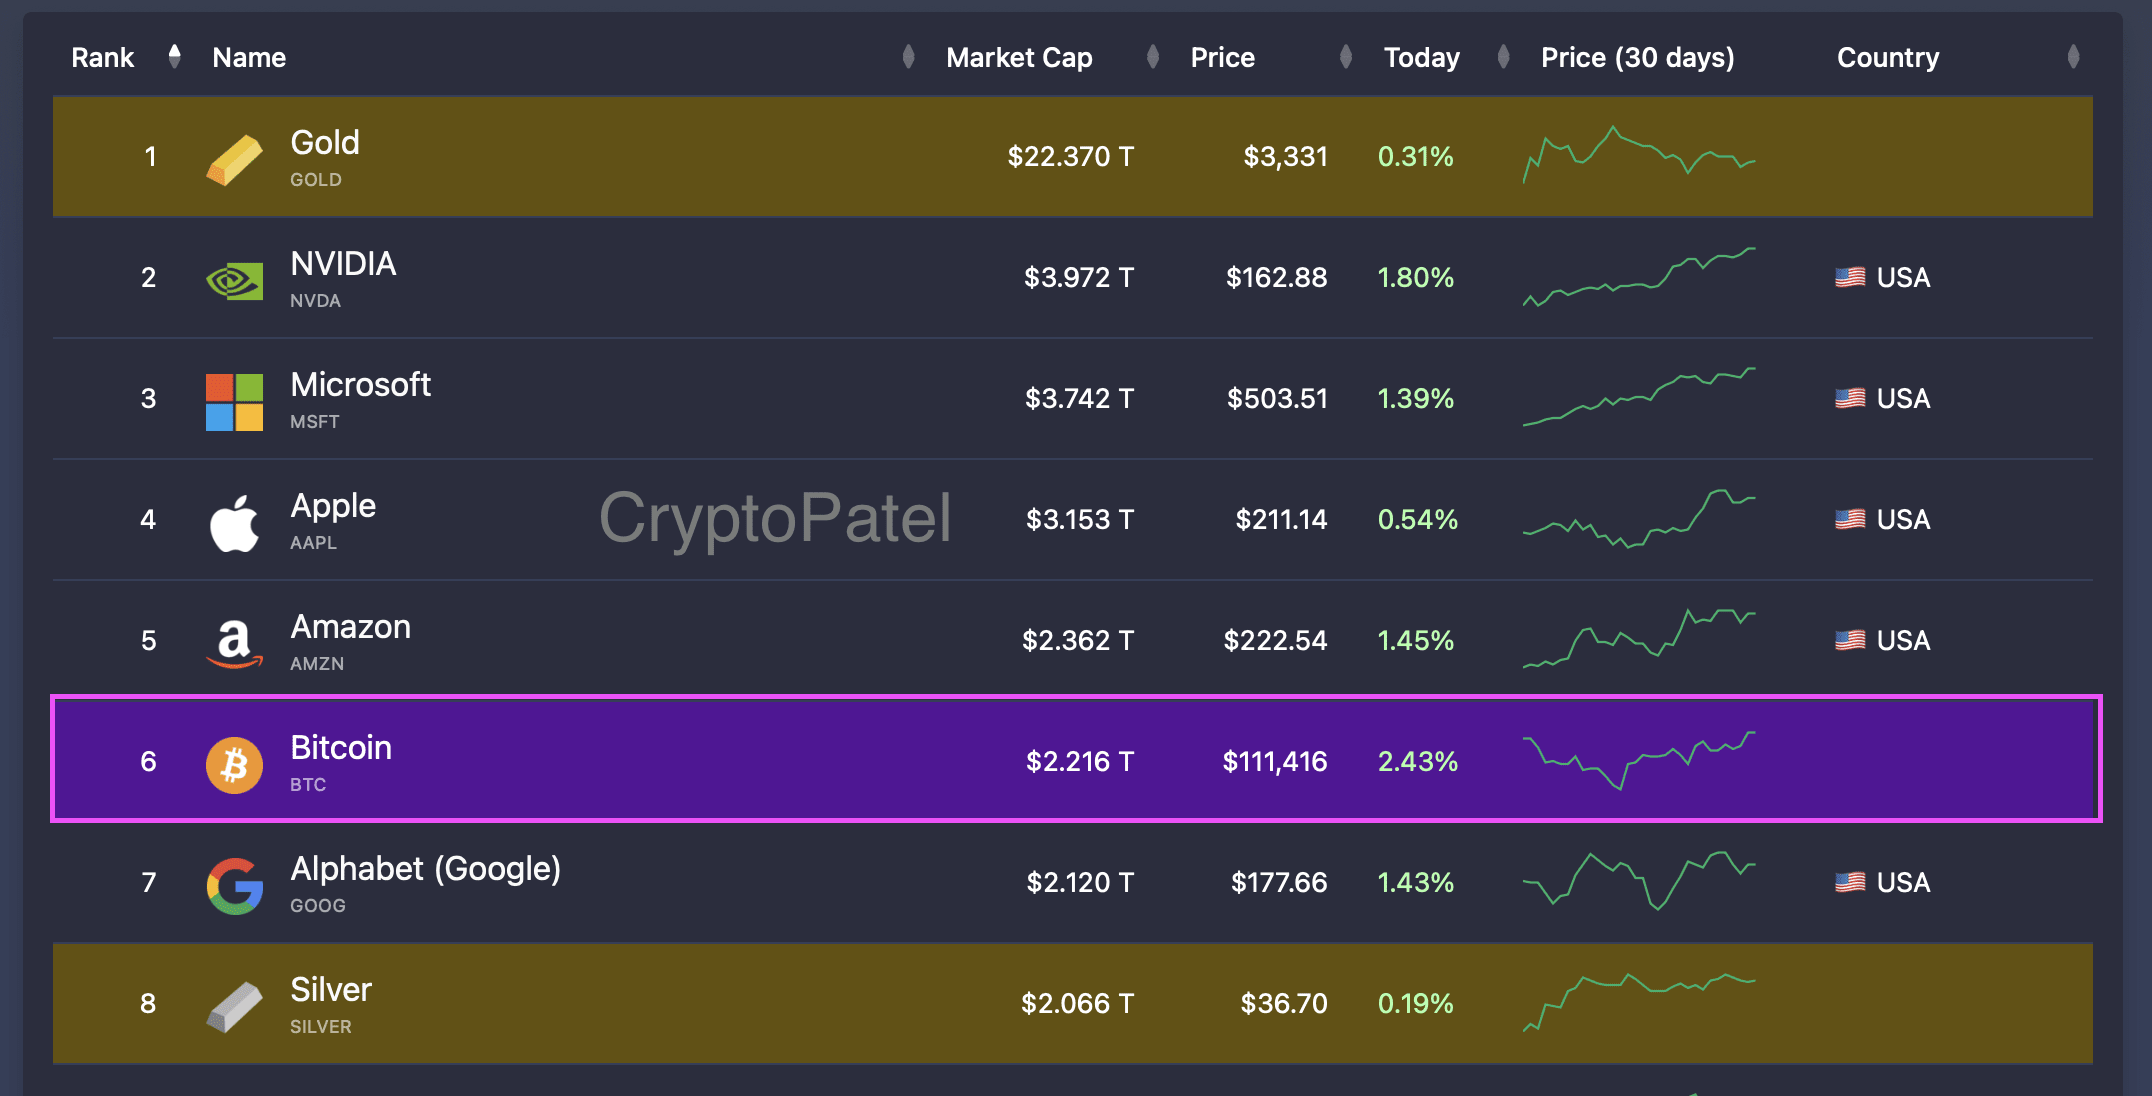Click the Apple logo icon
This screenshot has height=1096, width=2152.
coord(234,523)
